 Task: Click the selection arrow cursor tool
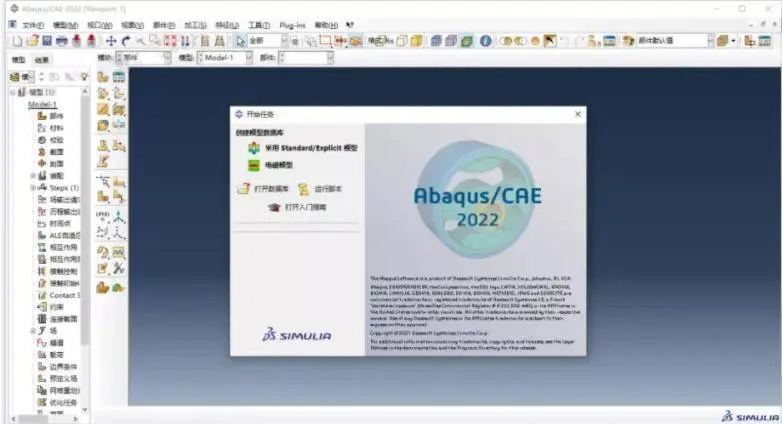click(x=240, y=41)
